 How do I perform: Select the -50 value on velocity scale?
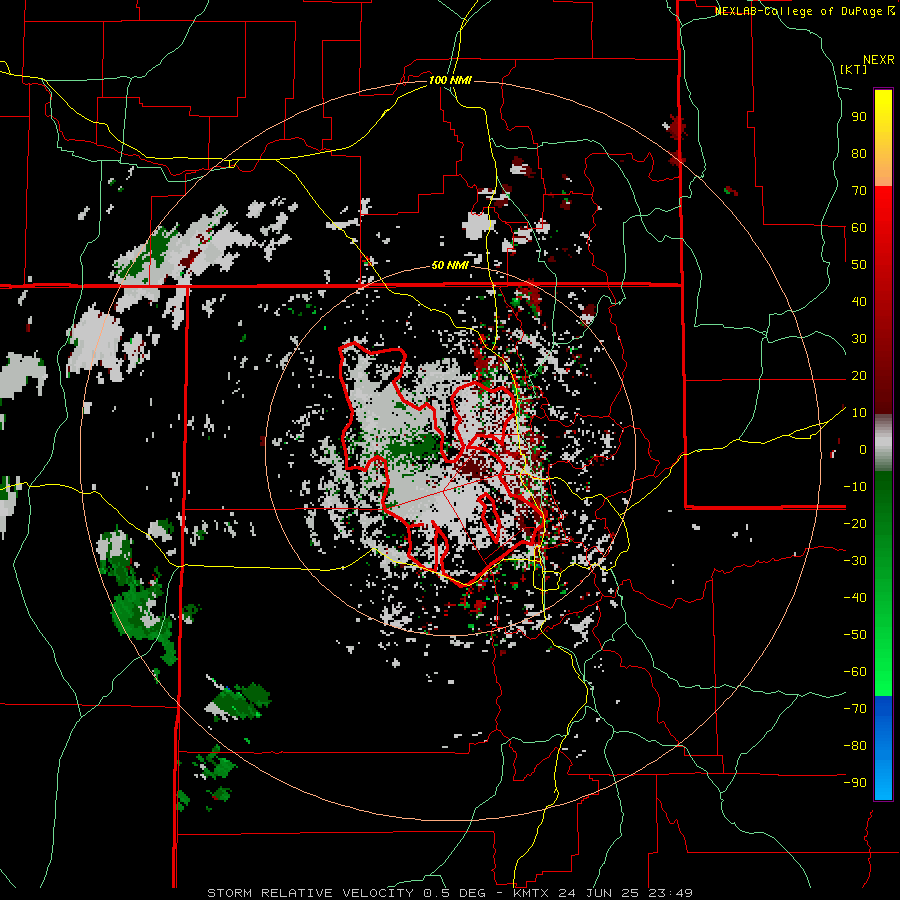tap(855, 635)
